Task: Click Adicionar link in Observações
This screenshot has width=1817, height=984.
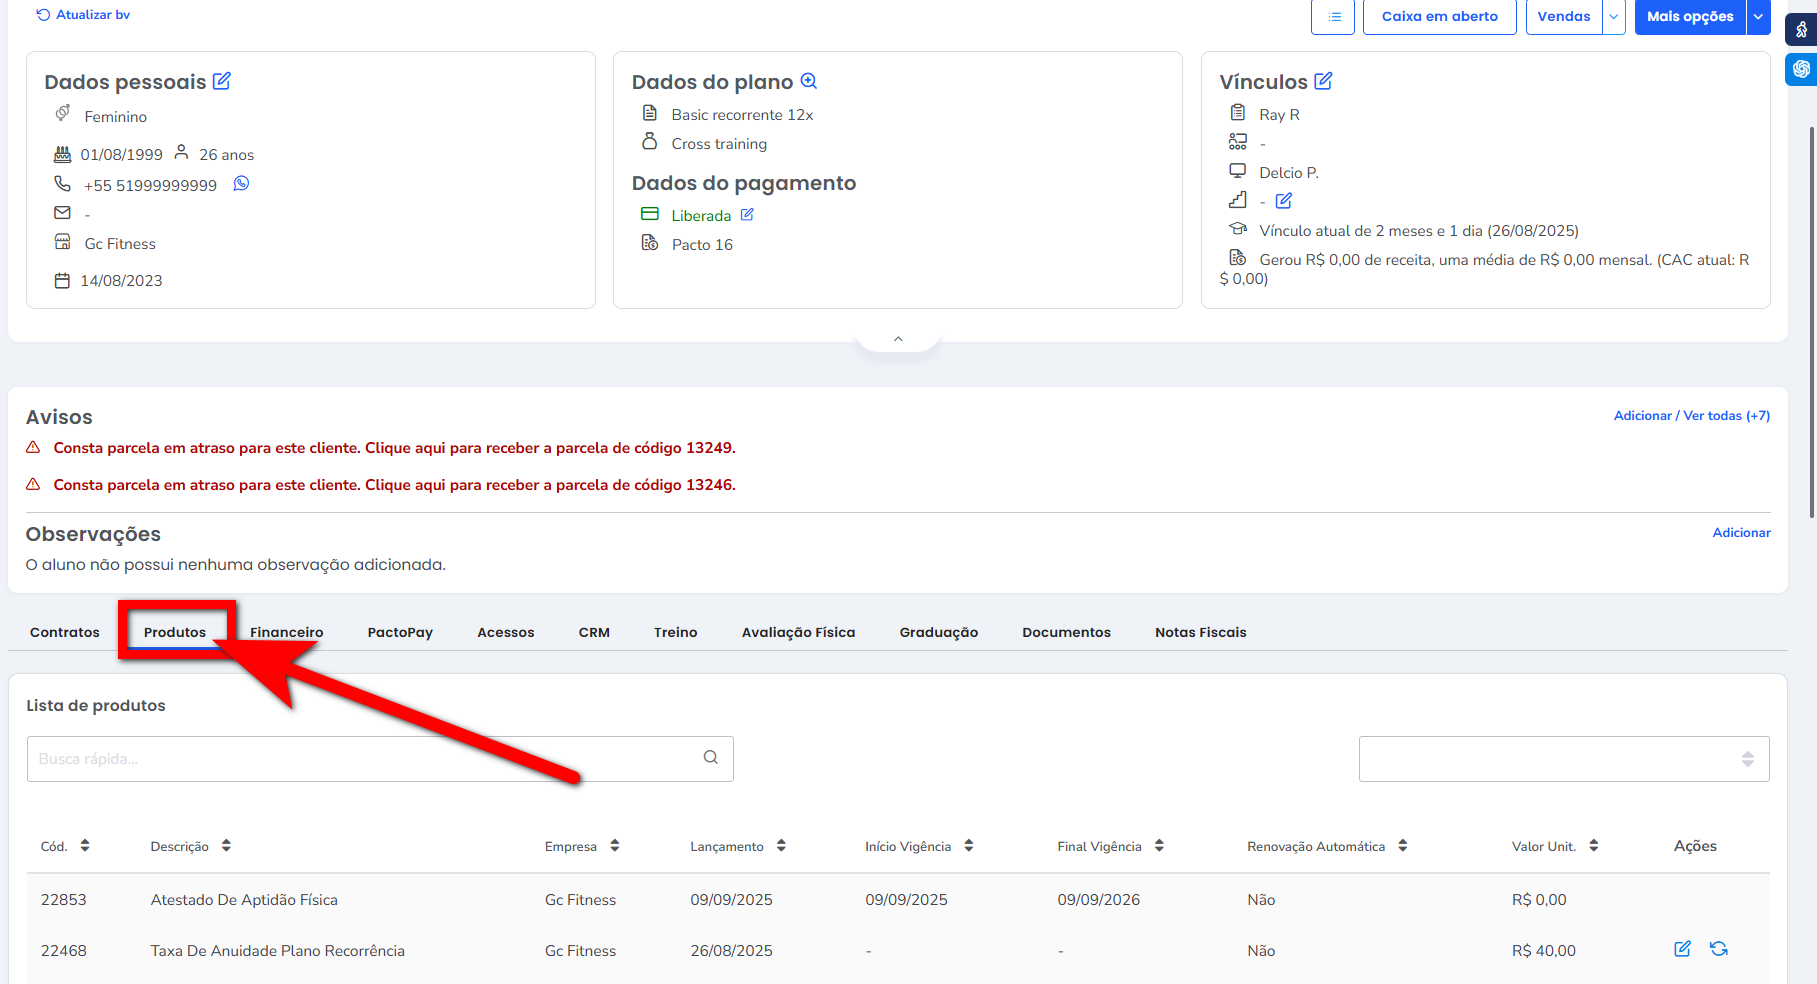Action: tap(1741, 533)
